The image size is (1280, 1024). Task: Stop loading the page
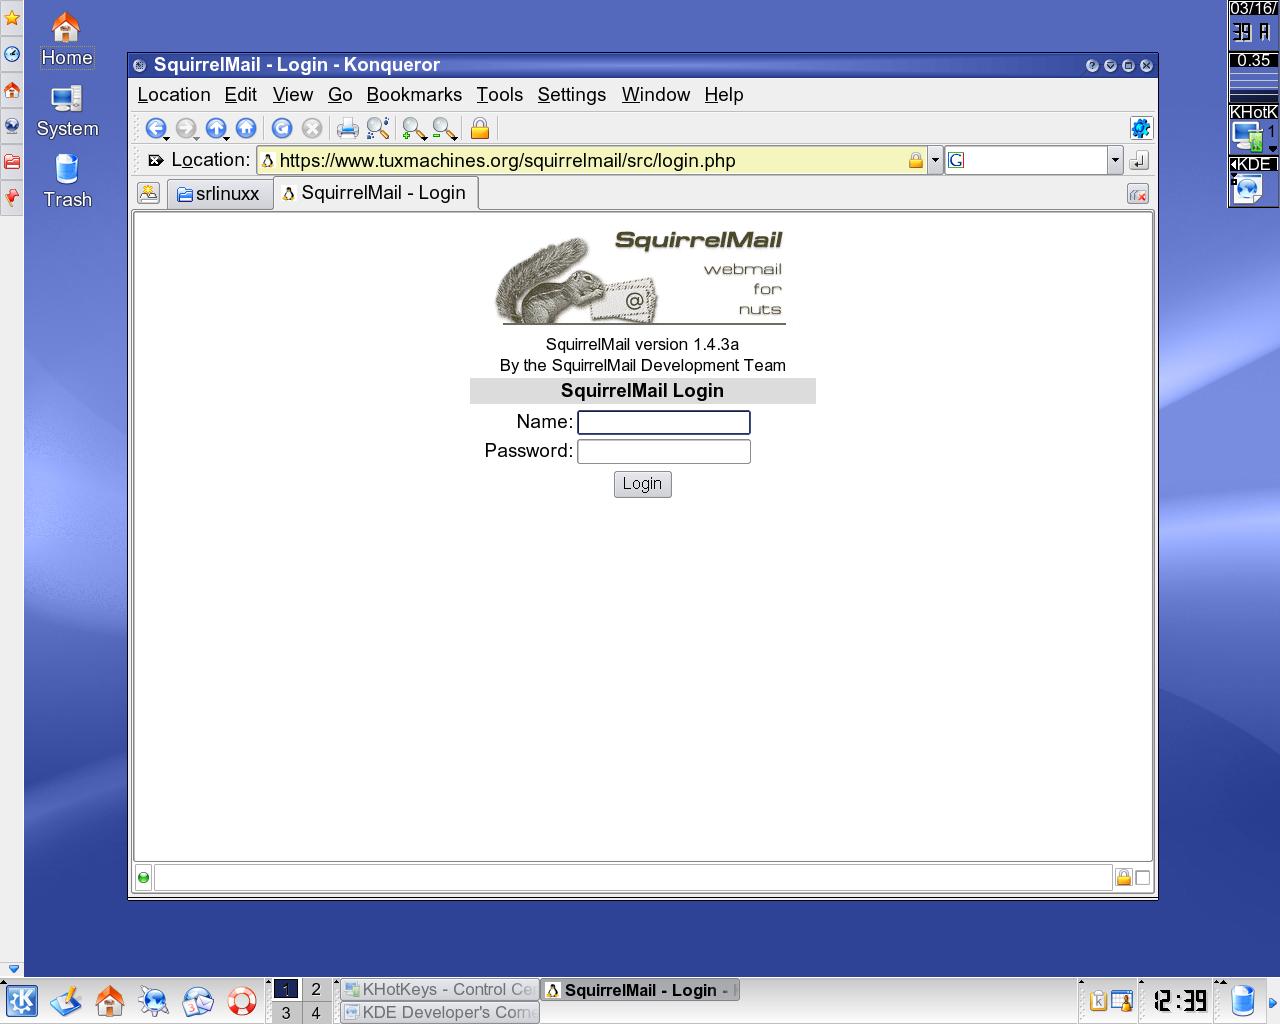click(x=312, y=128)
